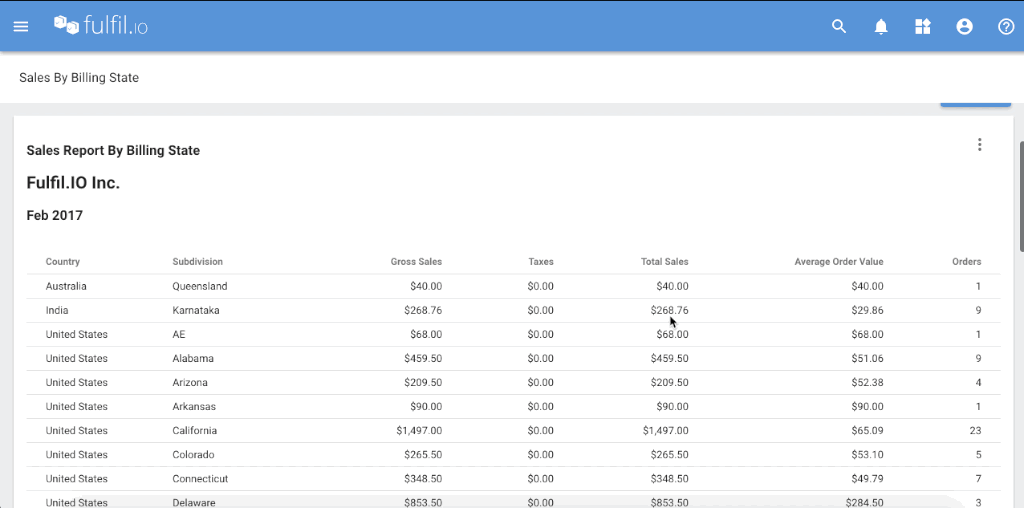Click Arkansas gross sales $90.00
The height and width of the screenshot is (508, 1024).
(426, 407)
